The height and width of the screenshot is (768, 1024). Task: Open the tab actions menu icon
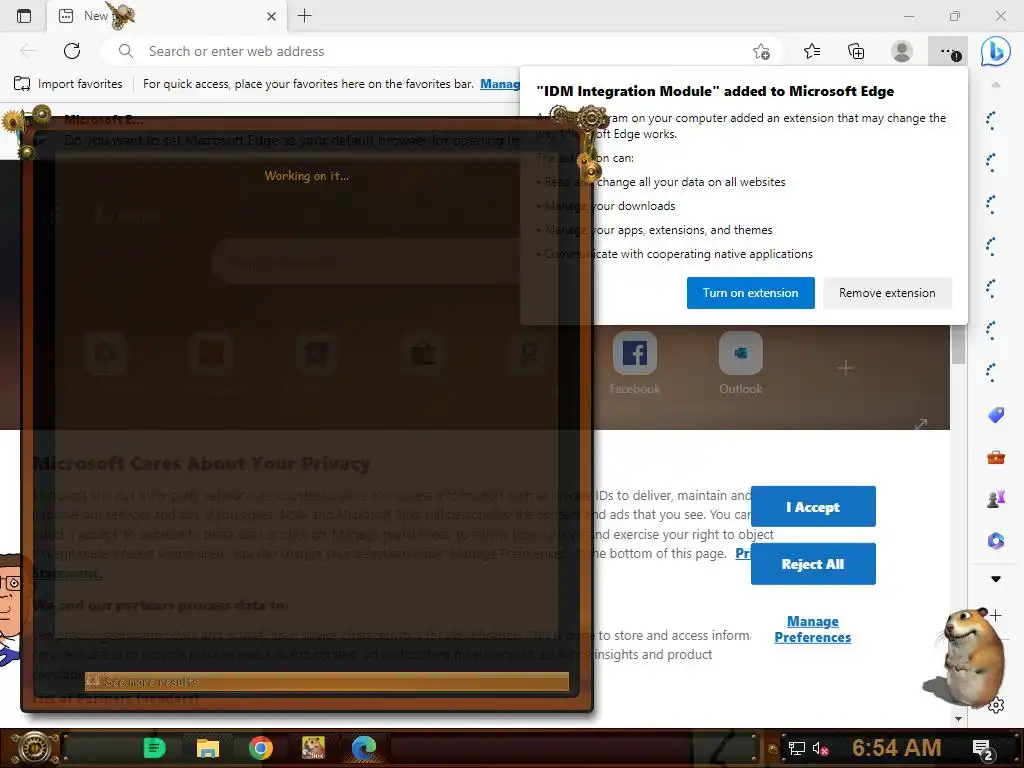coord(24,16)
